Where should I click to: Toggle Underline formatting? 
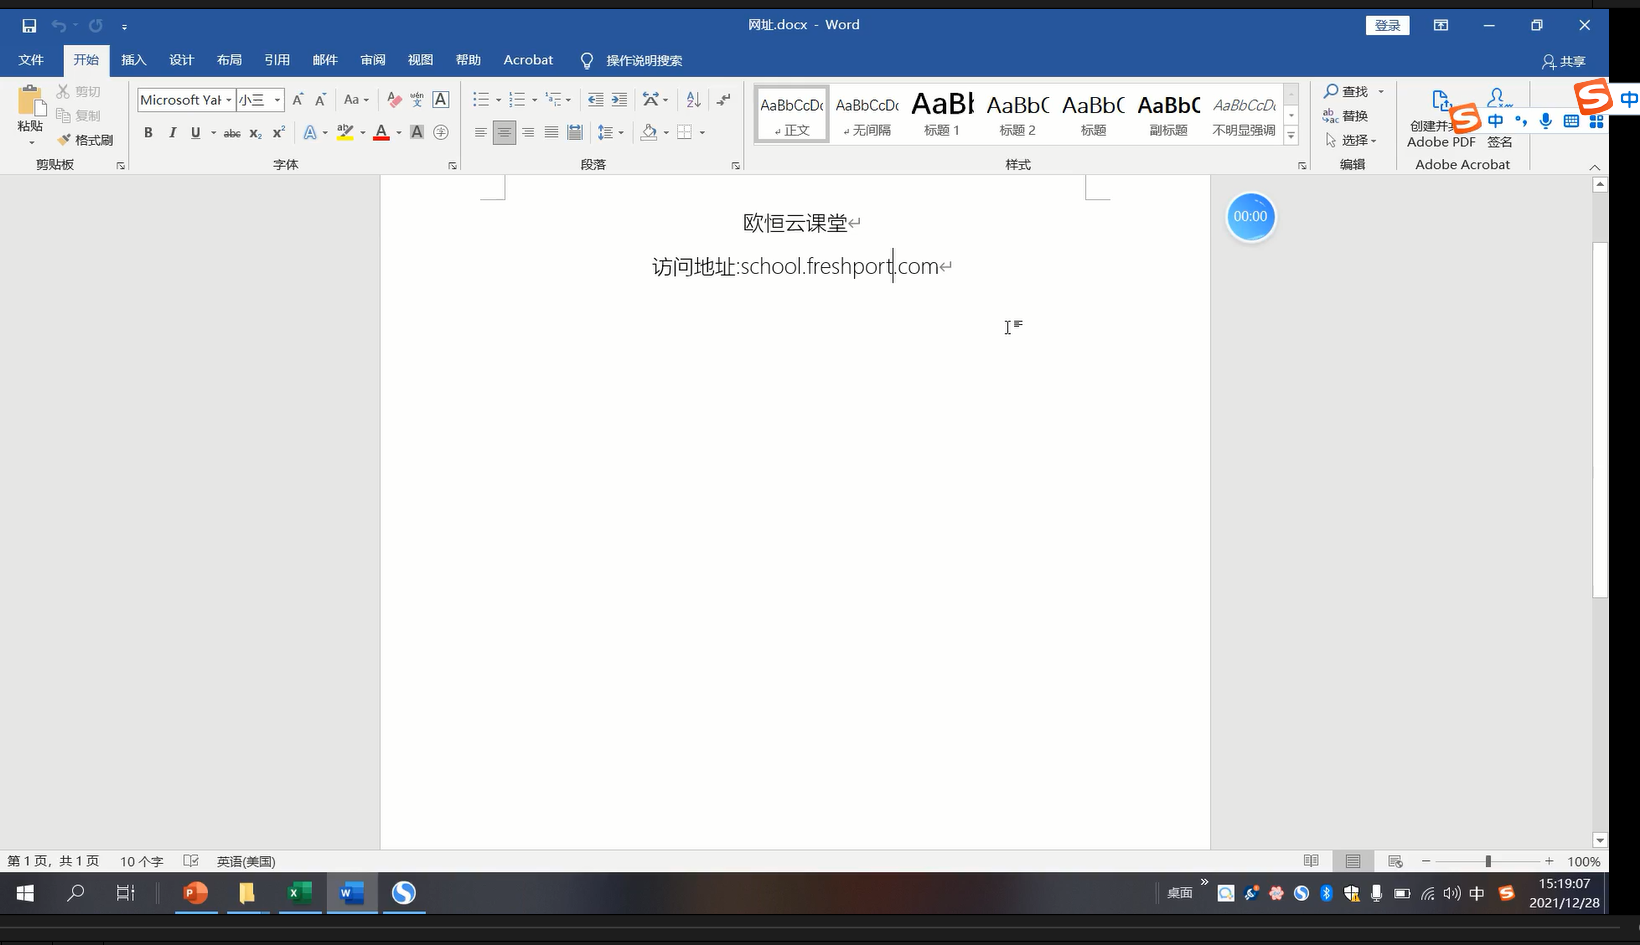195,132
